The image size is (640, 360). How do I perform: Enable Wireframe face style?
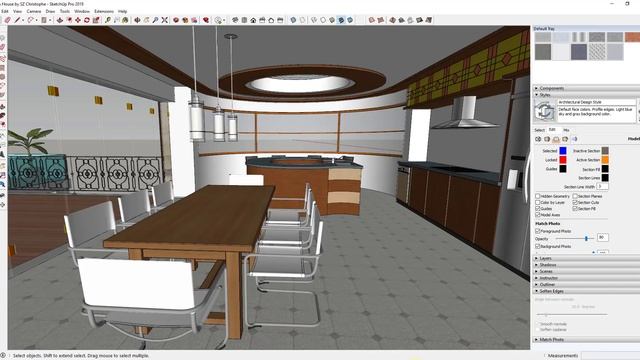point(314,20)
